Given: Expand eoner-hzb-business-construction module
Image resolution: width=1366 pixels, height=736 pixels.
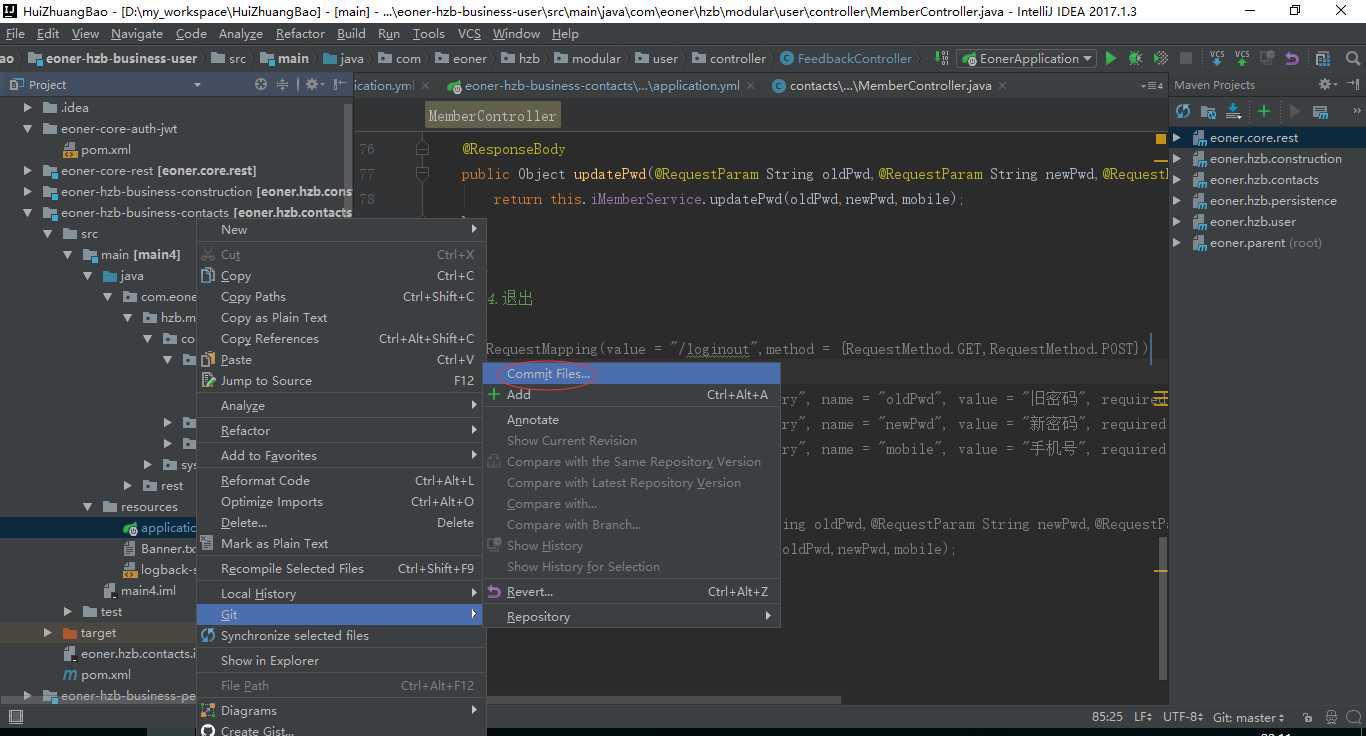Looking at the screenshot, I should pos(28,191).
